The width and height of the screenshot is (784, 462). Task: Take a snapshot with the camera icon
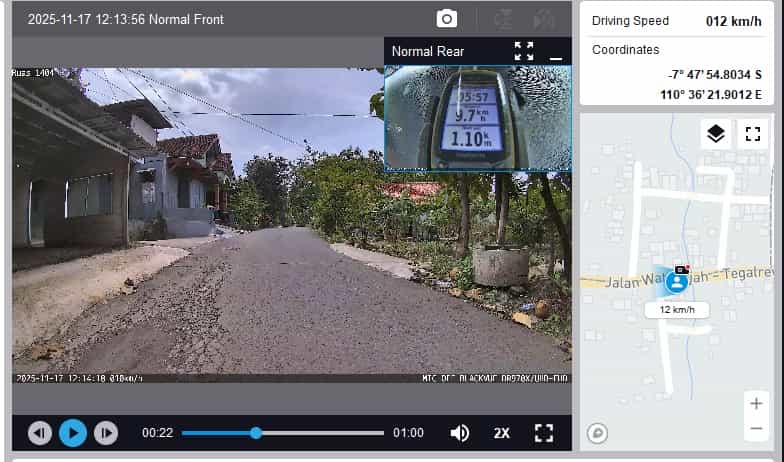tap(446, 19)
